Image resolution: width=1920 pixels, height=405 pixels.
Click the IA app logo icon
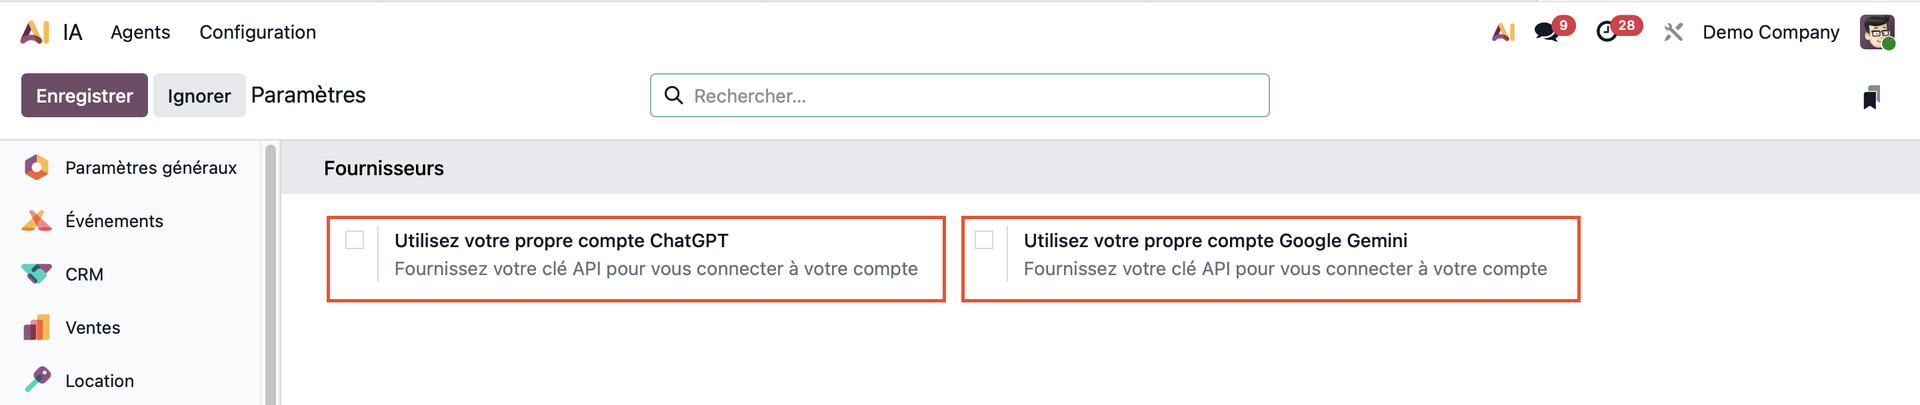35,32
